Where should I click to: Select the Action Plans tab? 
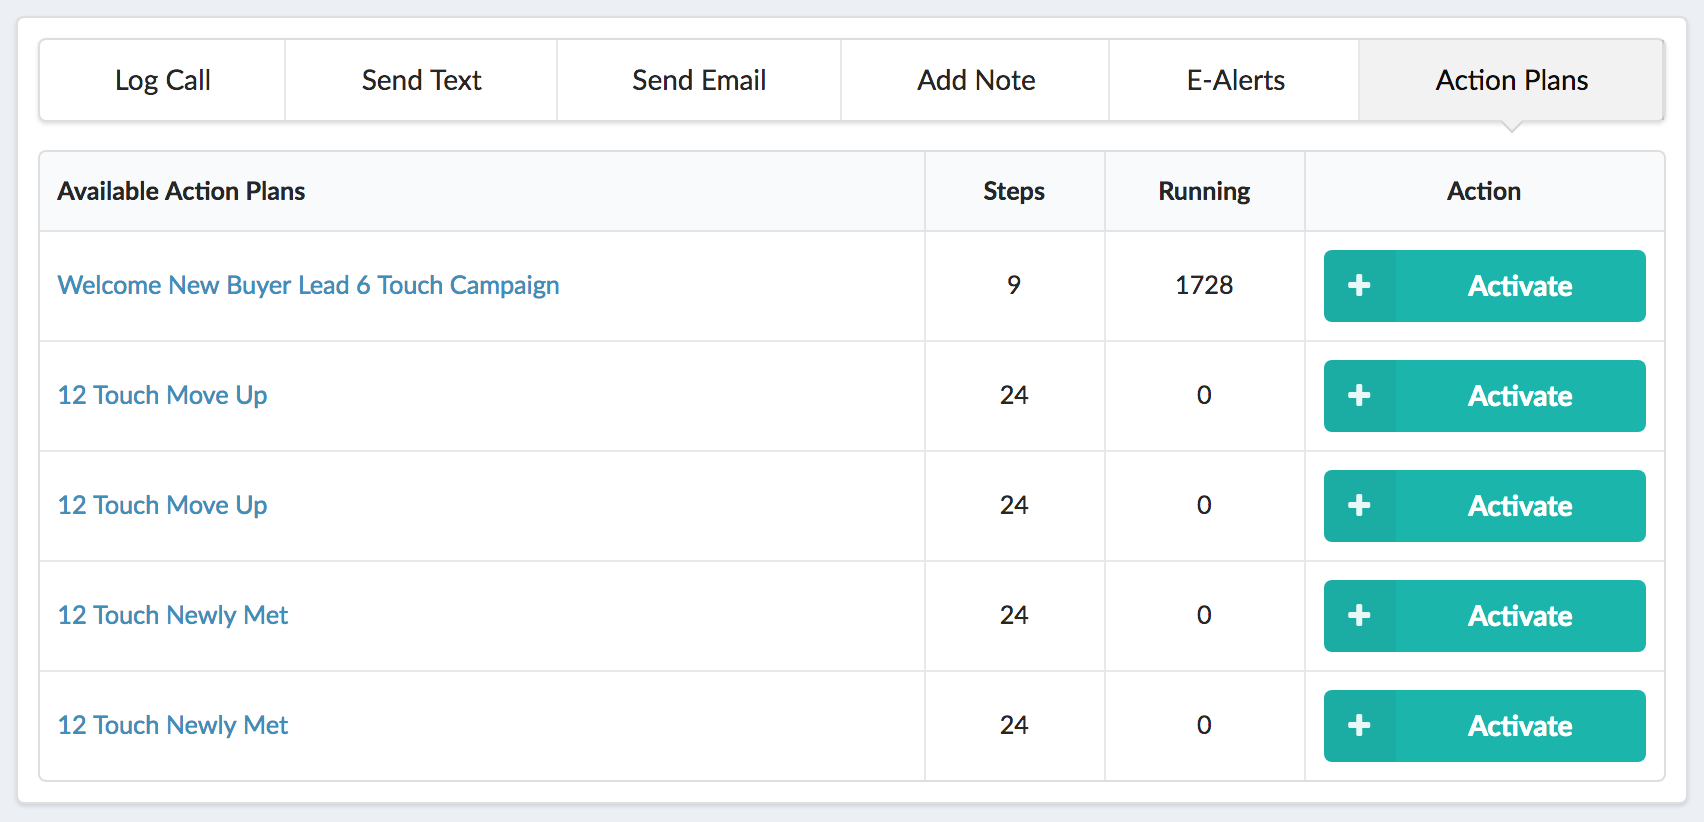[1511, 80]
